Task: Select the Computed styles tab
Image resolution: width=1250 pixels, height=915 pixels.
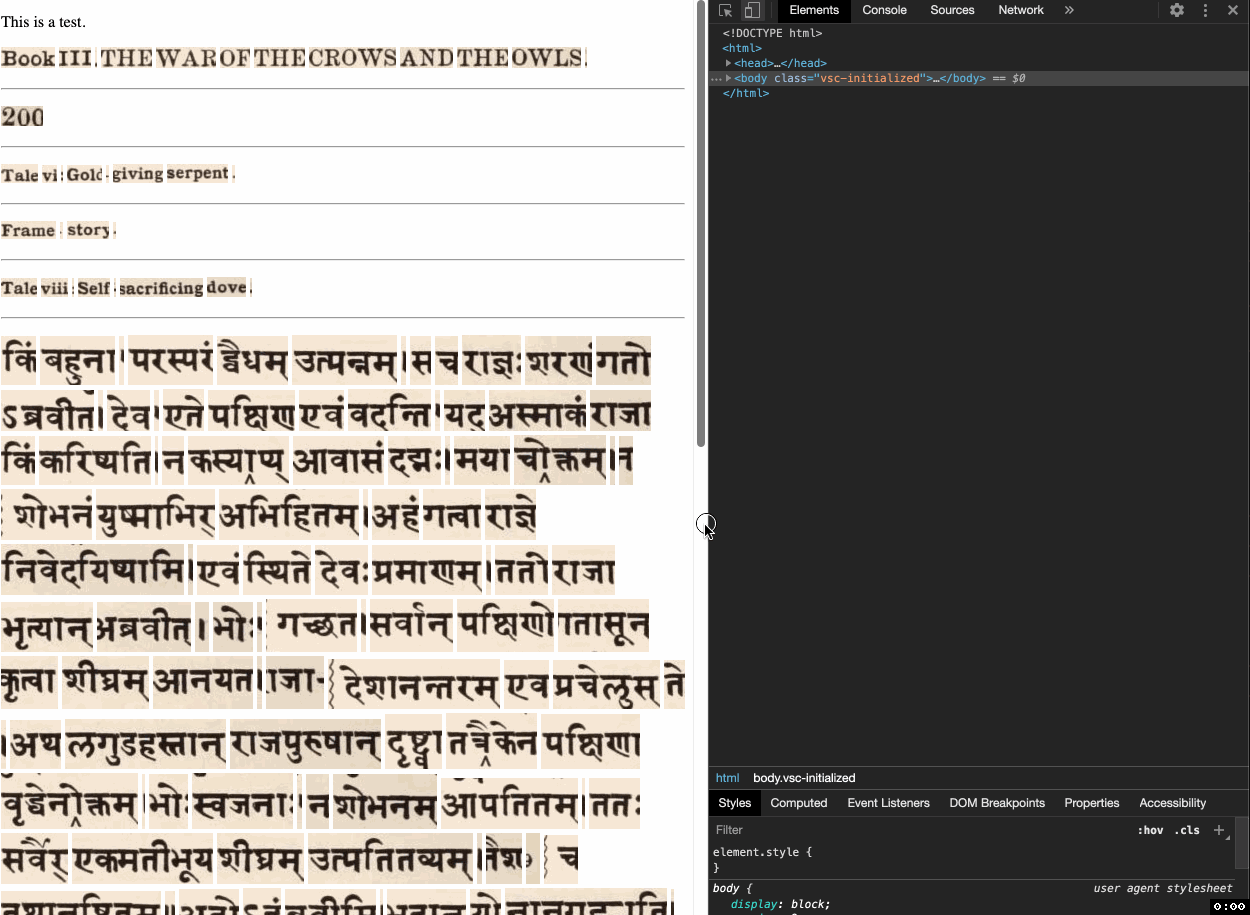Action: 798,803
